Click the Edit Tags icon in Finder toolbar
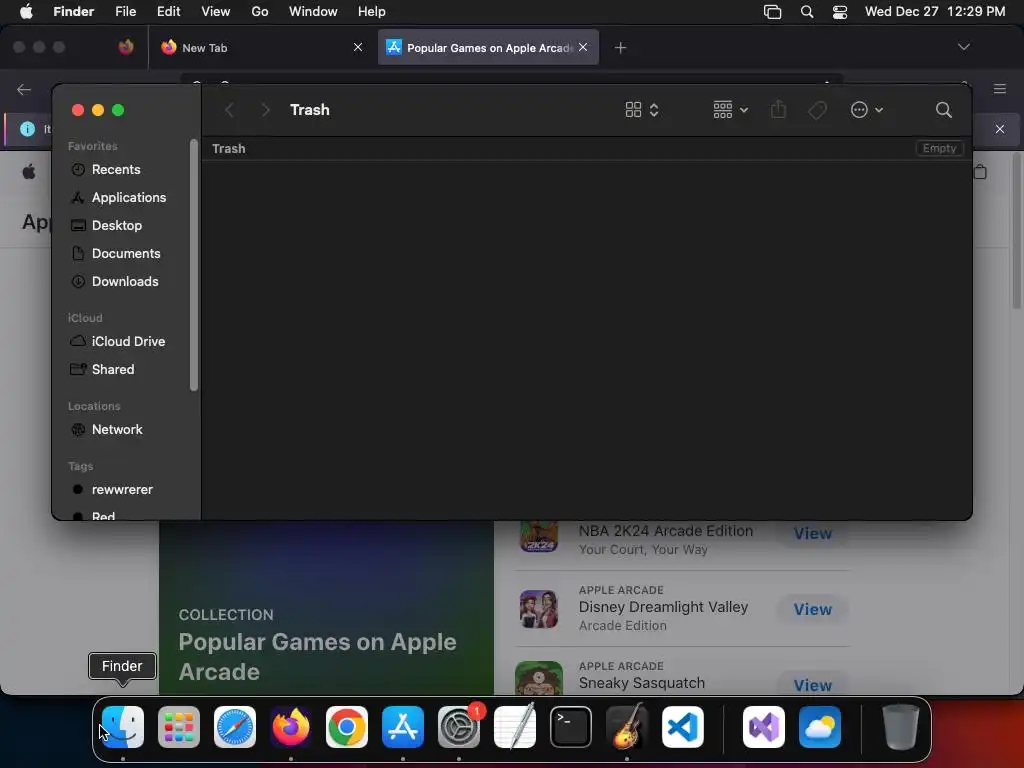The image size is (1024, 768). 817,110
